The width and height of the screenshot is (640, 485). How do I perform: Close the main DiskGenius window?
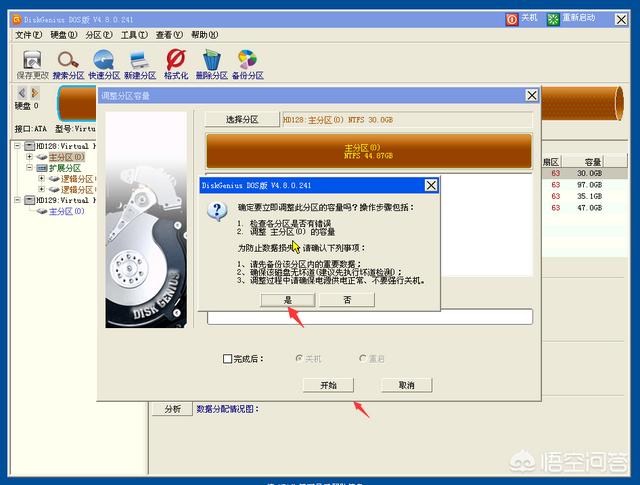pyautogui.click(x=621, y=19)
